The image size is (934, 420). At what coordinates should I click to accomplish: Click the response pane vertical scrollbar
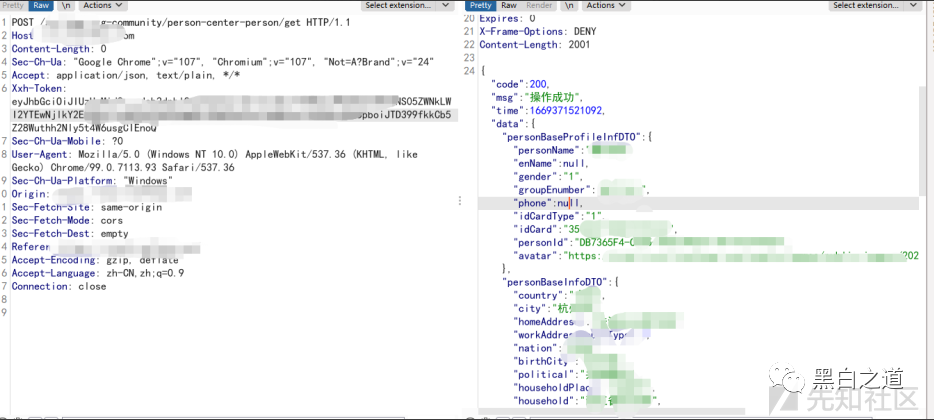click(x=925, y=200)
